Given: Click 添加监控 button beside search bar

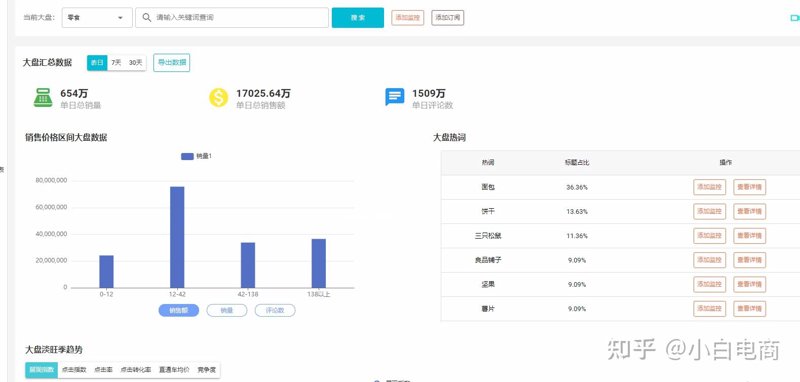Looking at the screenshot, I should (x=408, y=18).
